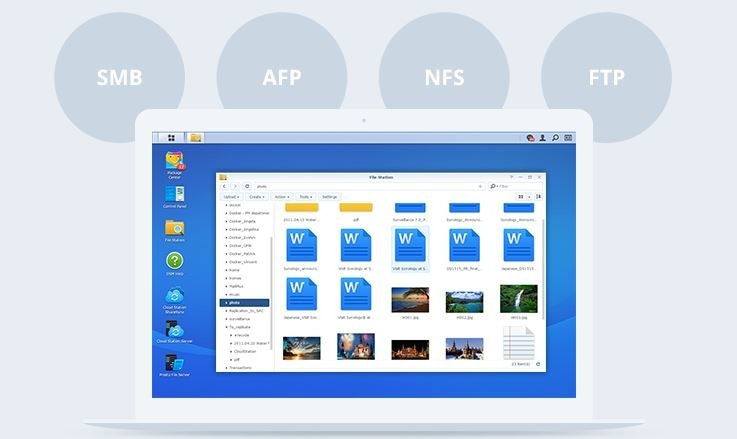This screenshot has height=439, width=737.
Task: Open Cloud Station ShareSync desktop icon
Action: tap(174, 298)
